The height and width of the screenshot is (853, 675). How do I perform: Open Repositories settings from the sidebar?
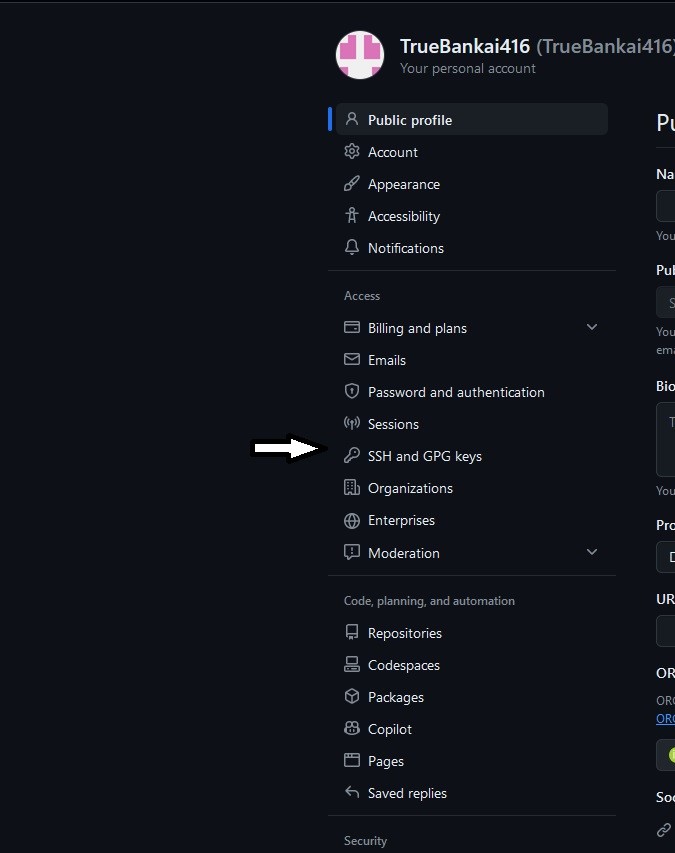tap(405, 632)
